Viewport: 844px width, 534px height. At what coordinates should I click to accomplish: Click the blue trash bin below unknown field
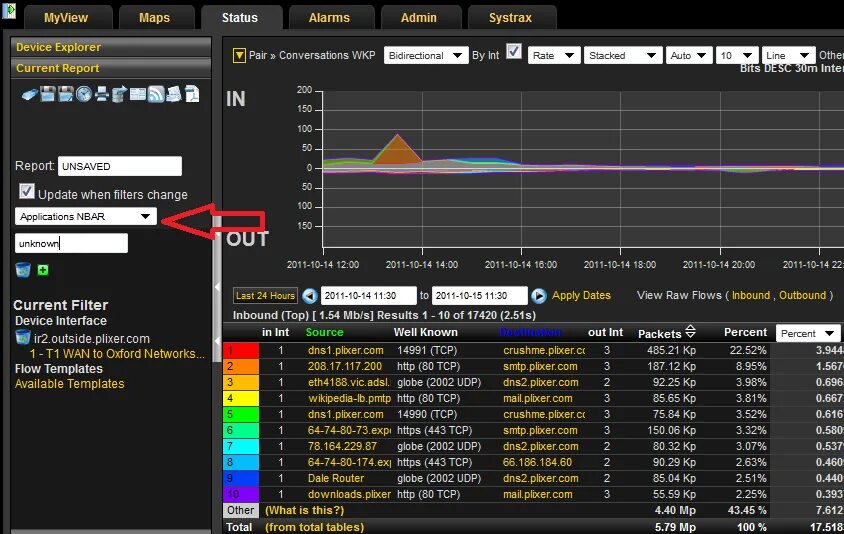(x=23, y=270)
